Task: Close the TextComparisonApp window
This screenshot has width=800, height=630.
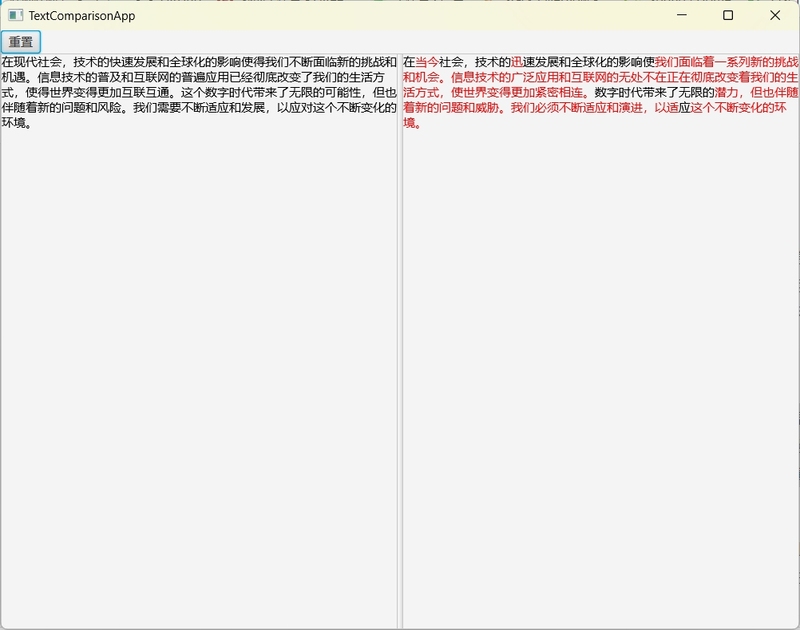Action: [x=775, y=15]
